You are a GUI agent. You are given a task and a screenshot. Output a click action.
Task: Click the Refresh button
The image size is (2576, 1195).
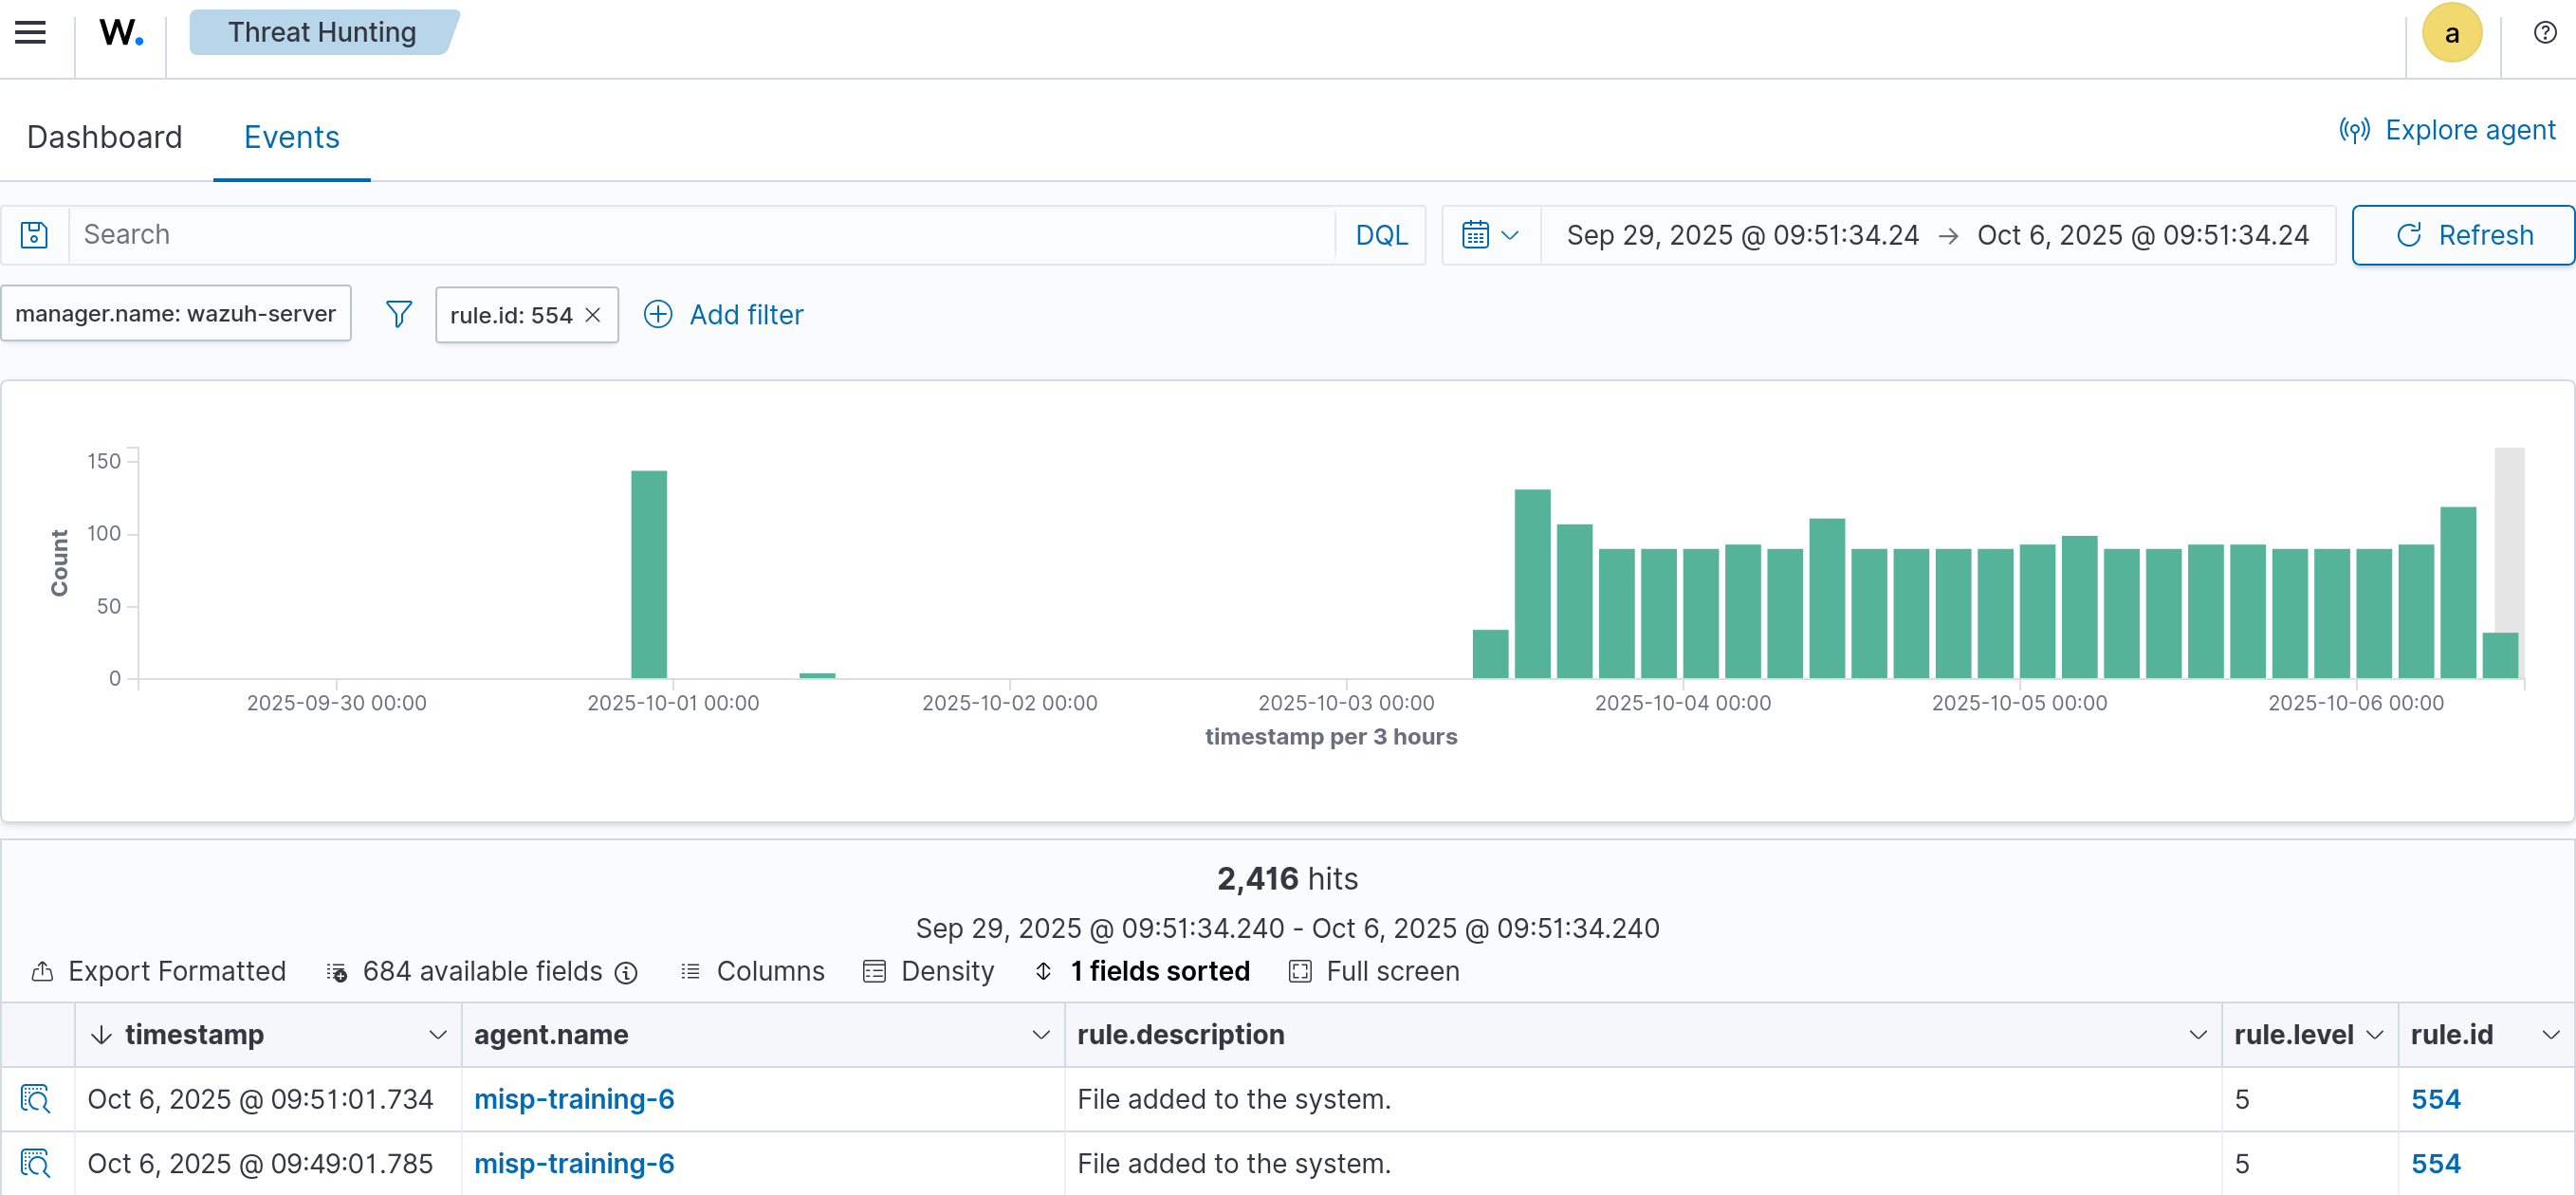pos(2463,235)
